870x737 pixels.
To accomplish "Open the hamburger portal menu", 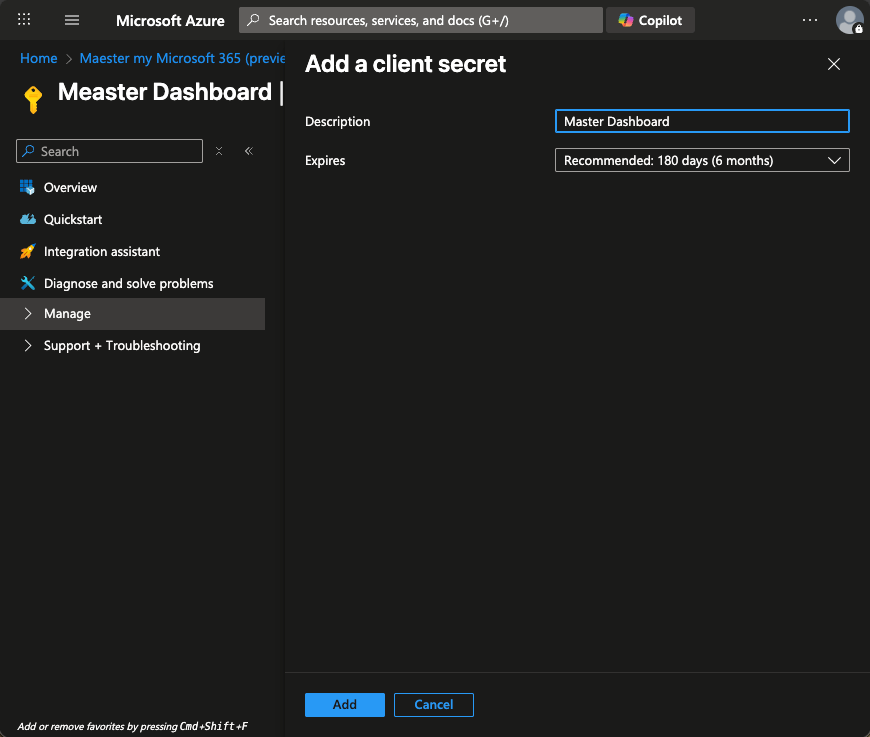I will click(x=72, y=20).
